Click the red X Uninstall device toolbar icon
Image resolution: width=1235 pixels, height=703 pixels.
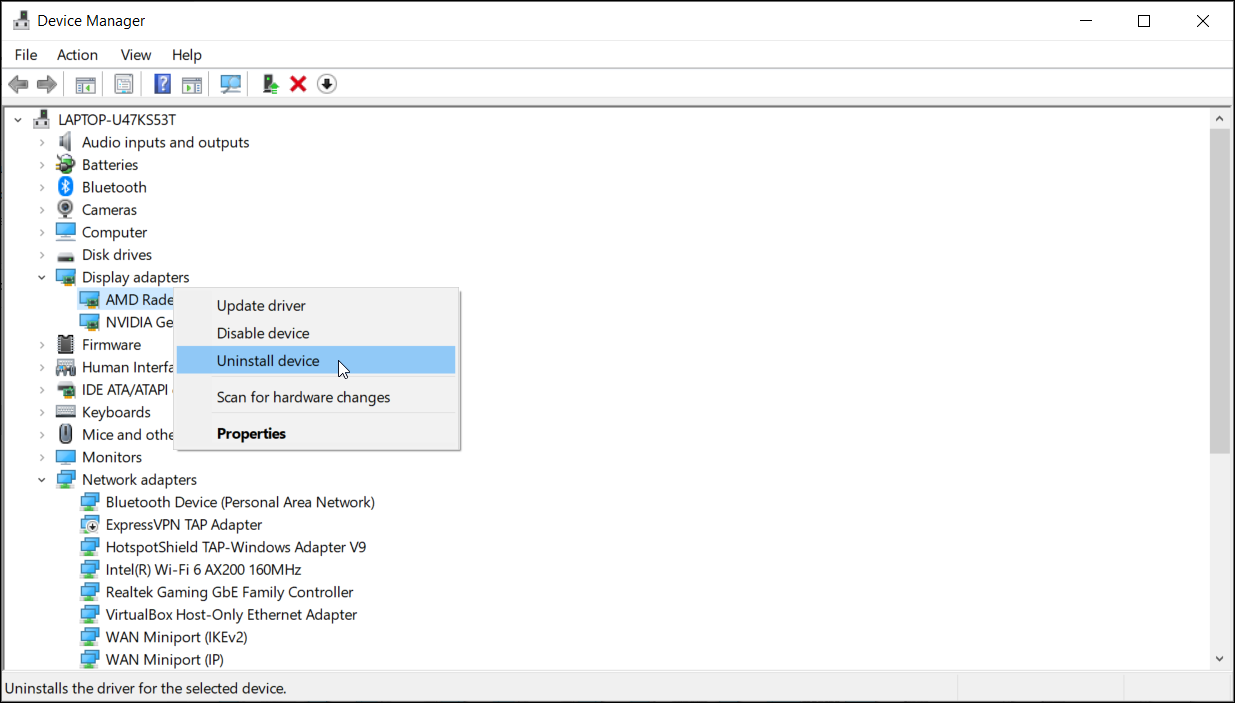pos(298,83)
